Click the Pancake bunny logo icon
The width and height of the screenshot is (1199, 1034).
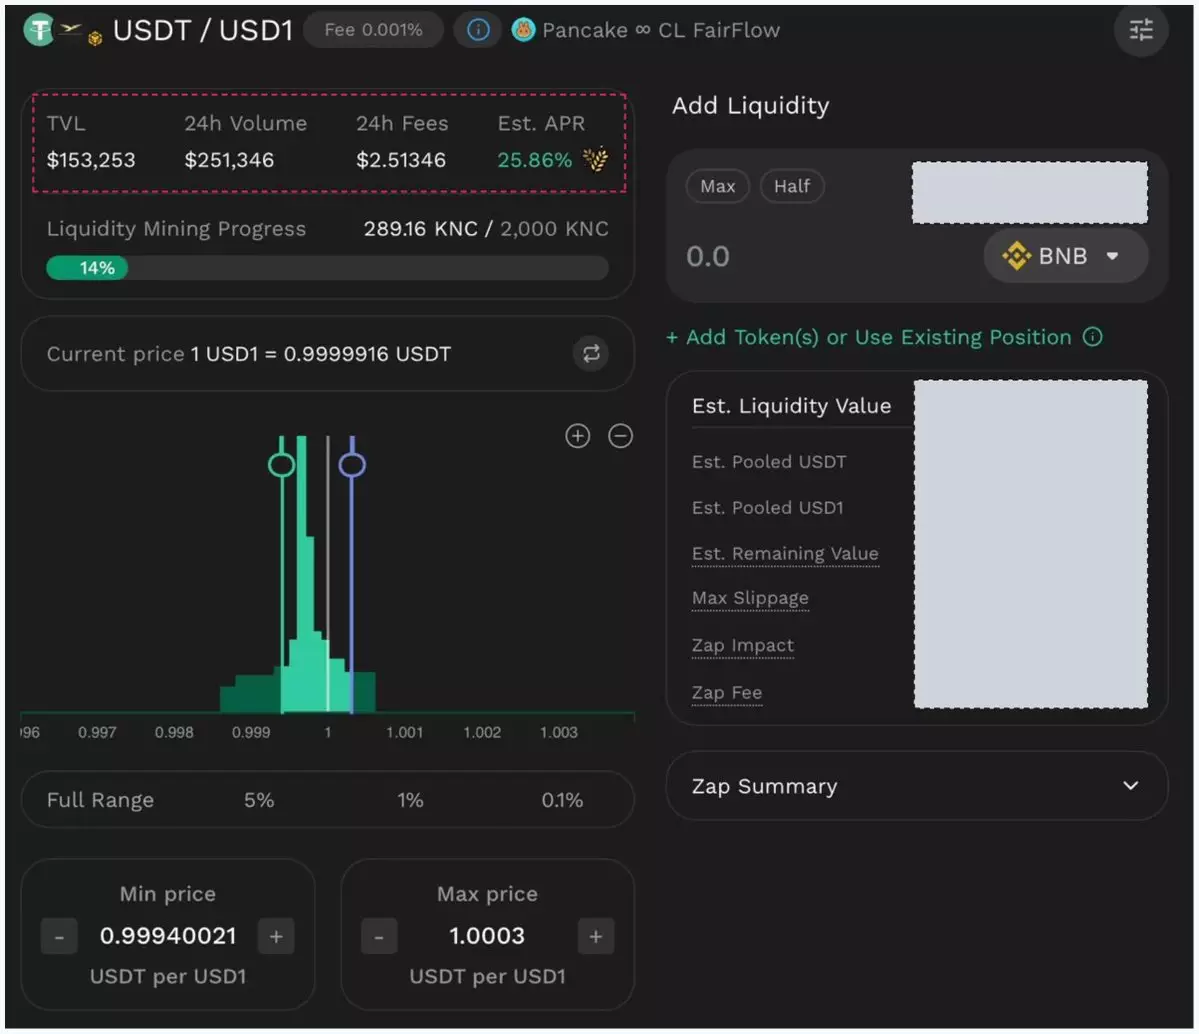point(523,31)
